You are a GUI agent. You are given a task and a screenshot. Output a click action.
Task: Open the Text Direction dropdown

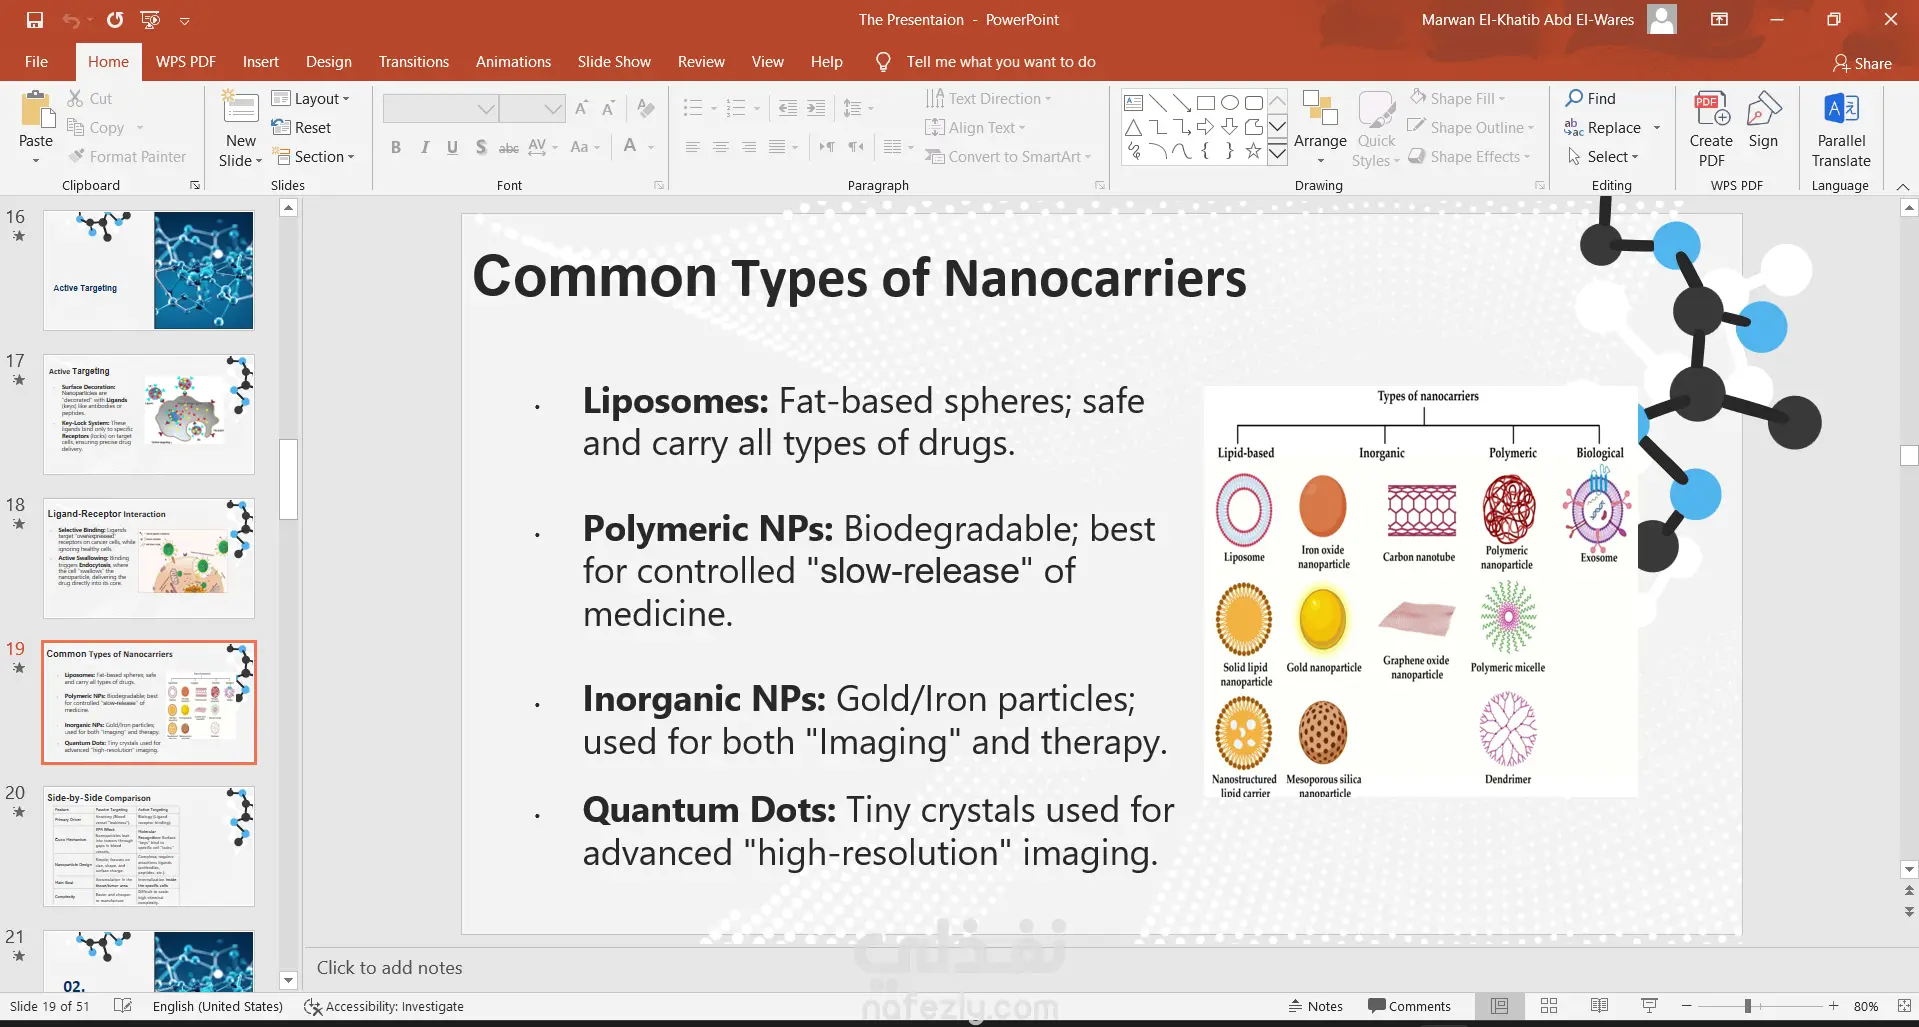pyautogui.click(x=988, y=98)
